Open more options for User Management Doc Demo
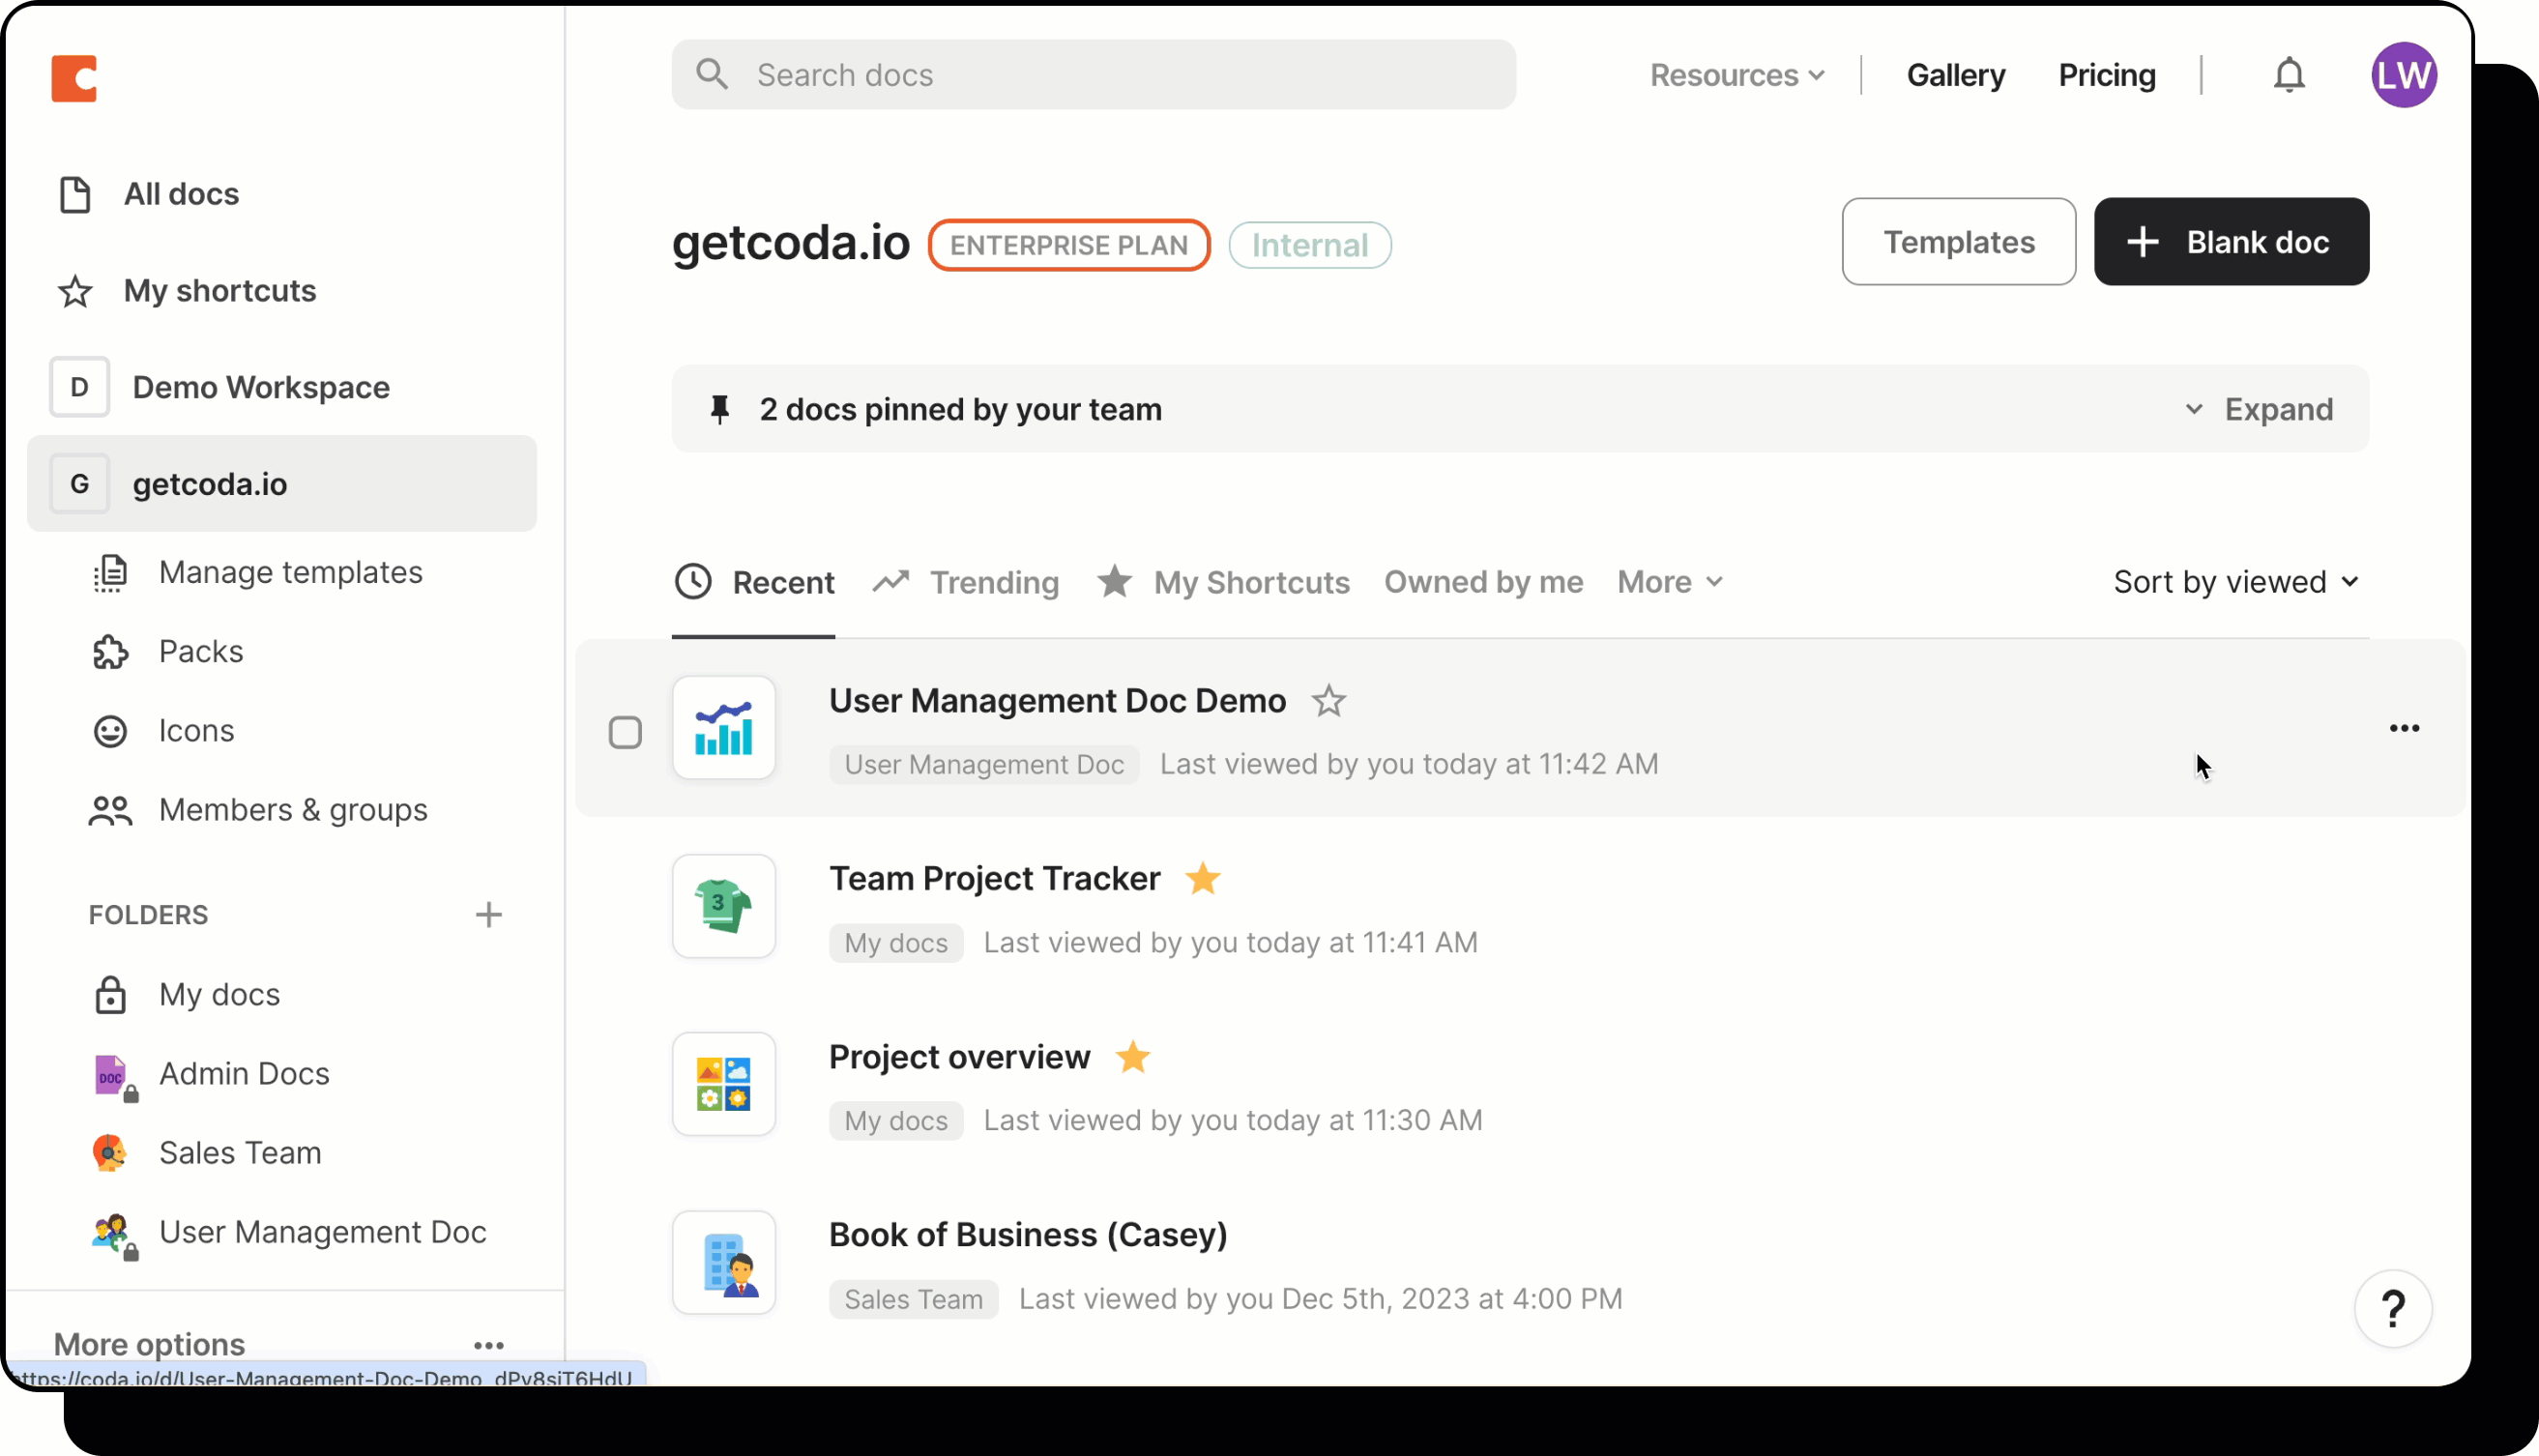This screenshot has width=2539, height=1456. tap(2404, 727)
